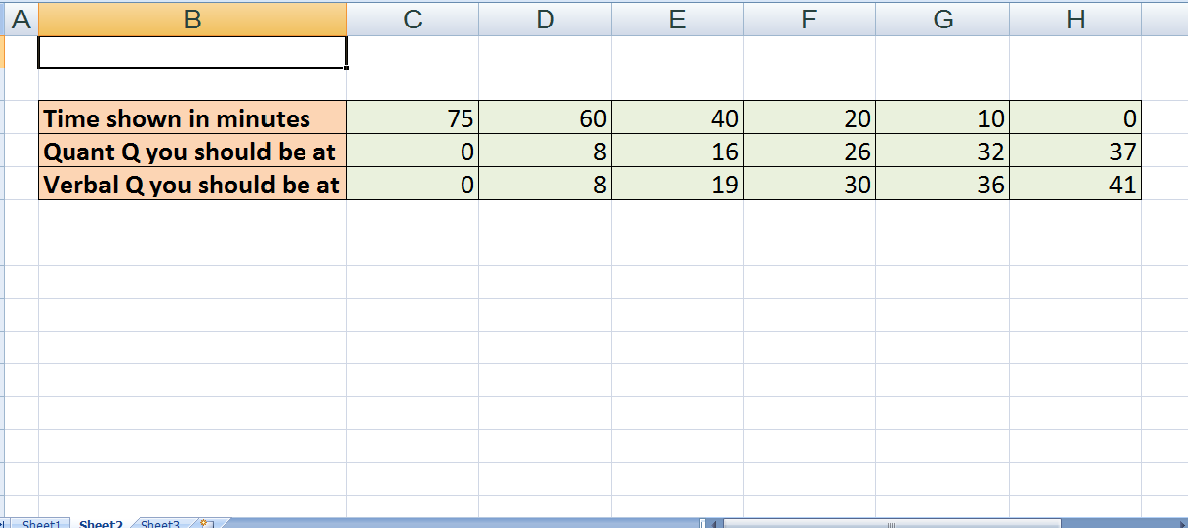Click the selected empty cell in column B

(192, 52)
